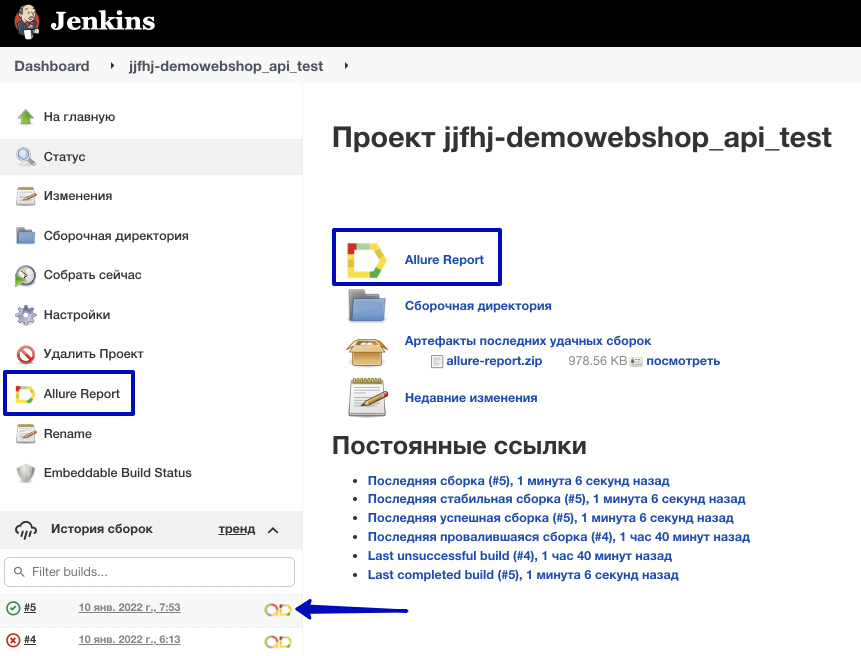Open Last completed build (#5) permalink
Image resolution: width=861 pixels, height=656 pixels.
pos(523,575)
